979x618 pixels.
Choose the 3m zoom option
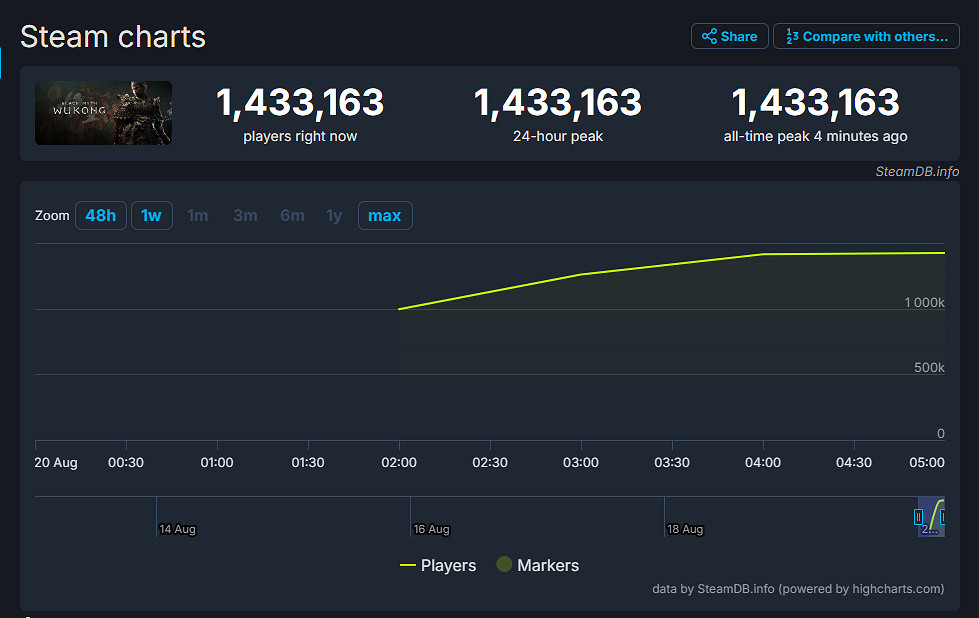(245, 215)
